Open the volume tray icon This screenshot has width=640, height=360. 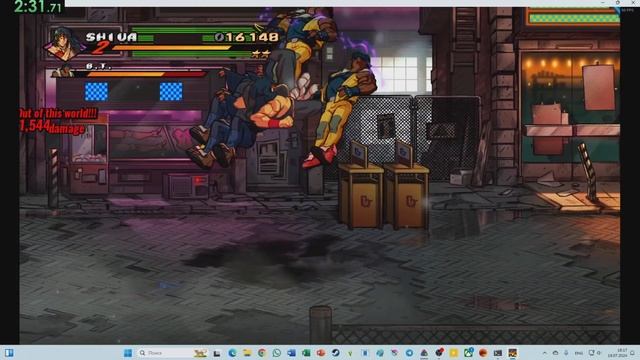pos(599,353)
